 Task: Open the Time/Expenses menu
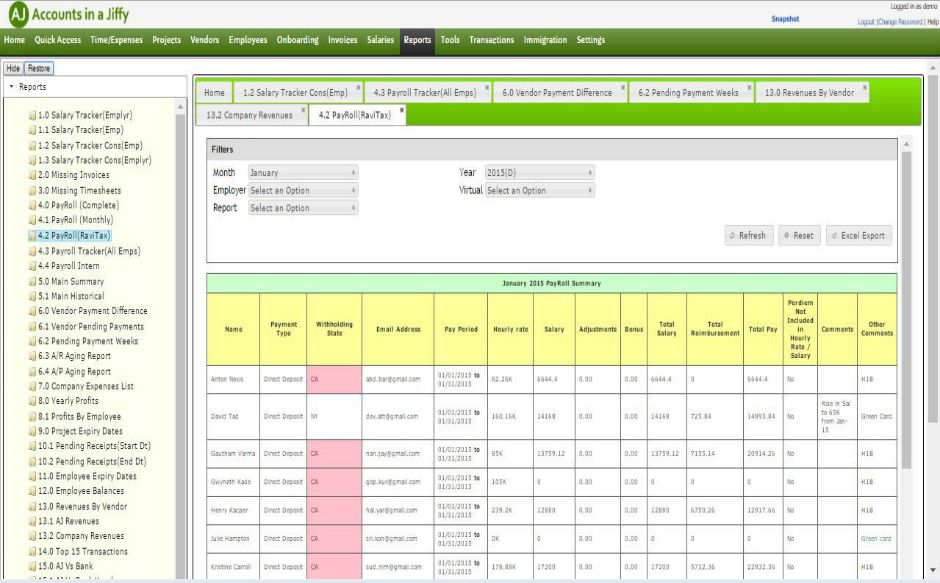[116, 40]
